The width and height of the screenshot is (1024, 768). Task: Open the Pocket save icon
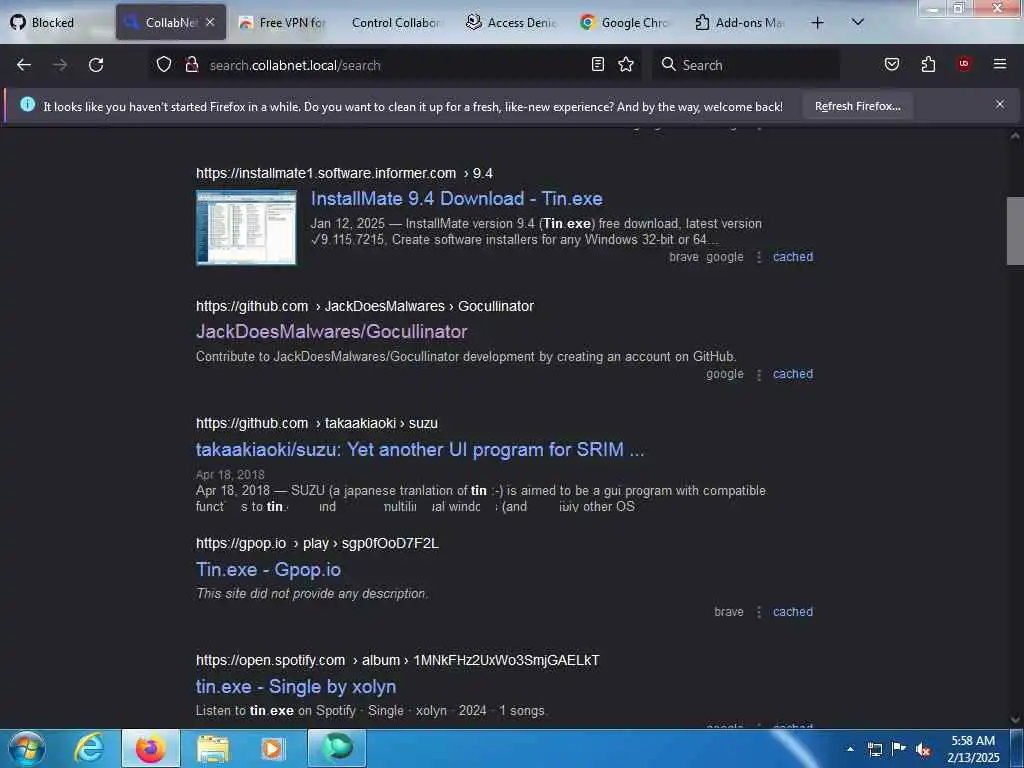pyautogui.click(x=892, y=64)
